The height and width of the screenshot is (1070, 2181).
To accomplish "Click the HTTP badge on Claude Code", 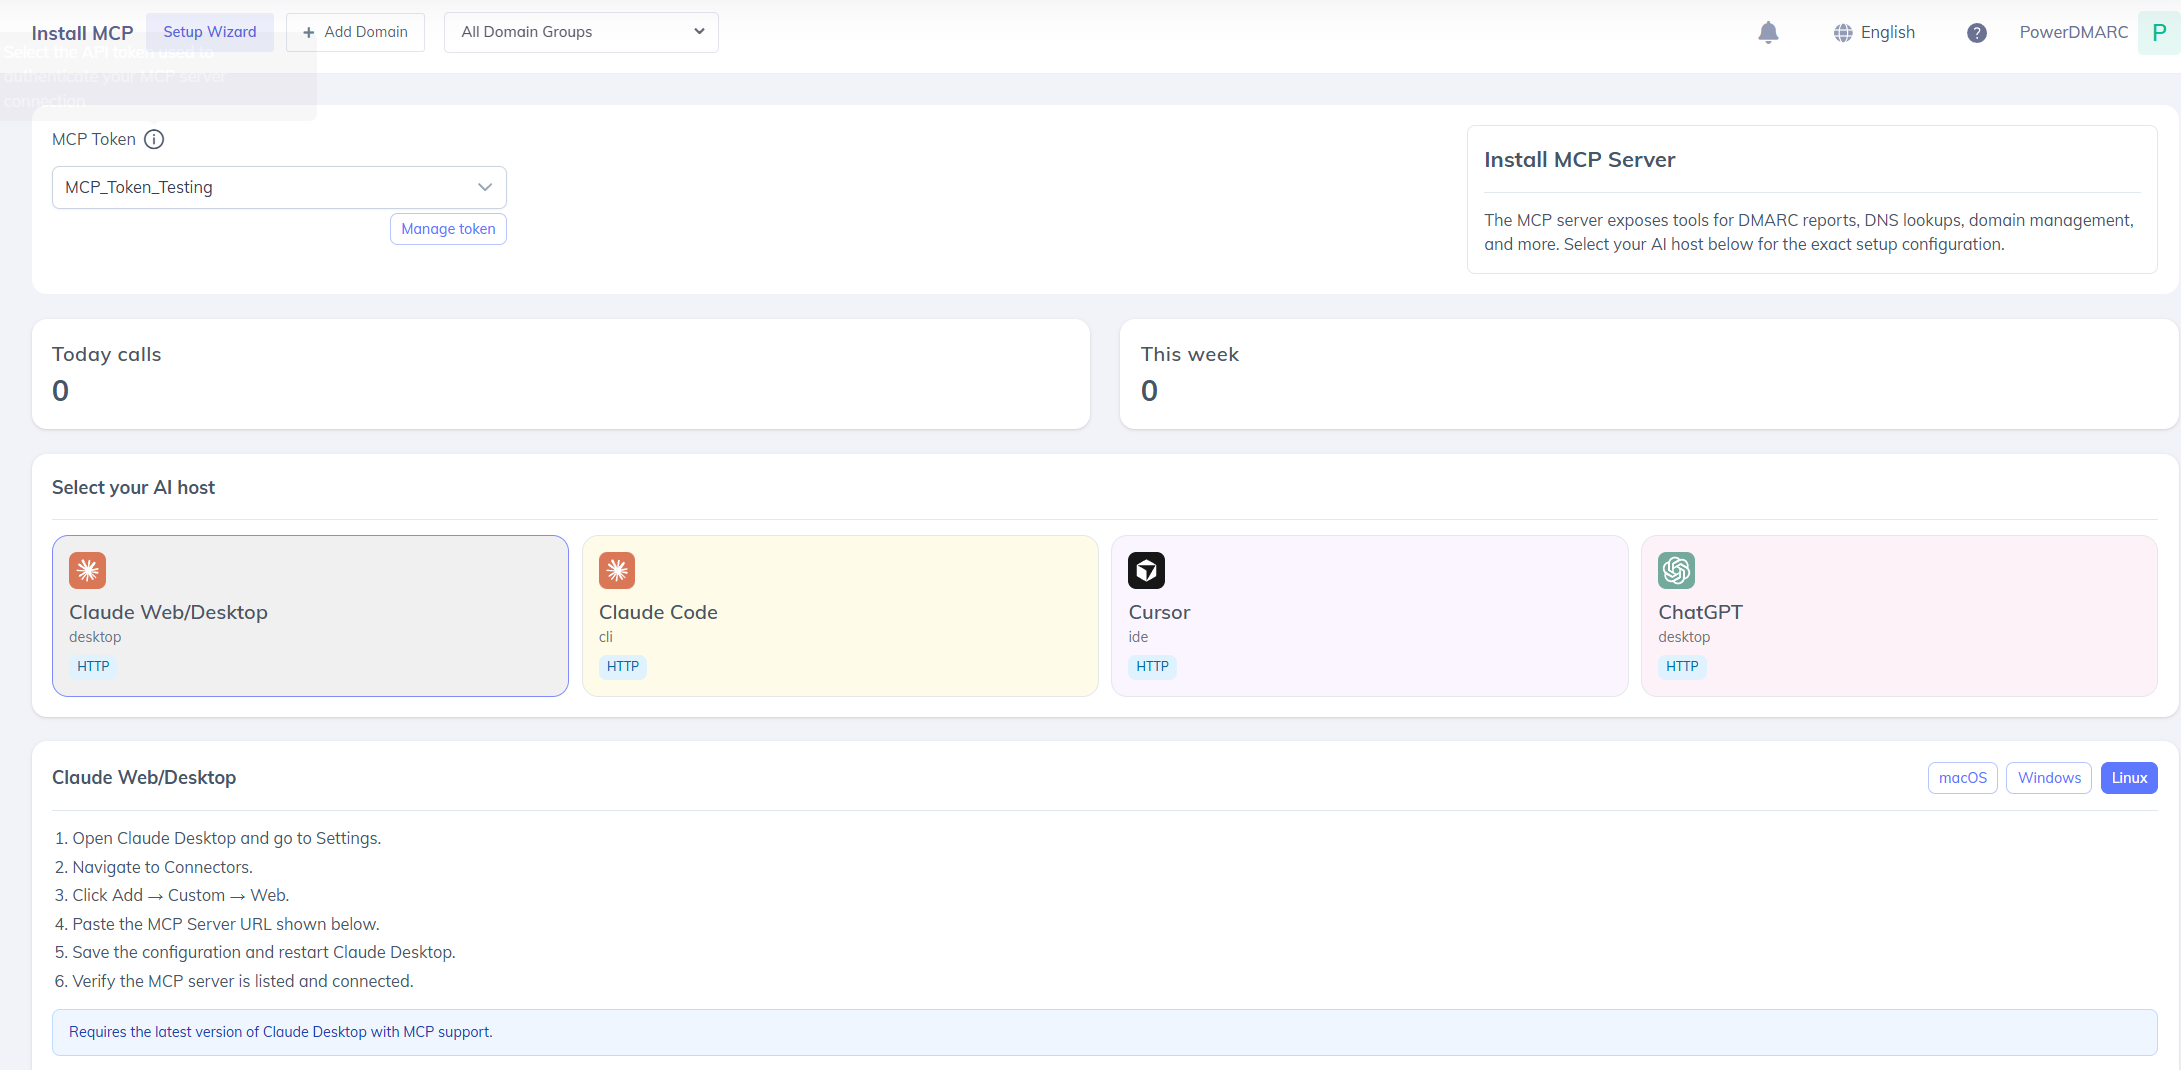I will [x=623, y=667].
